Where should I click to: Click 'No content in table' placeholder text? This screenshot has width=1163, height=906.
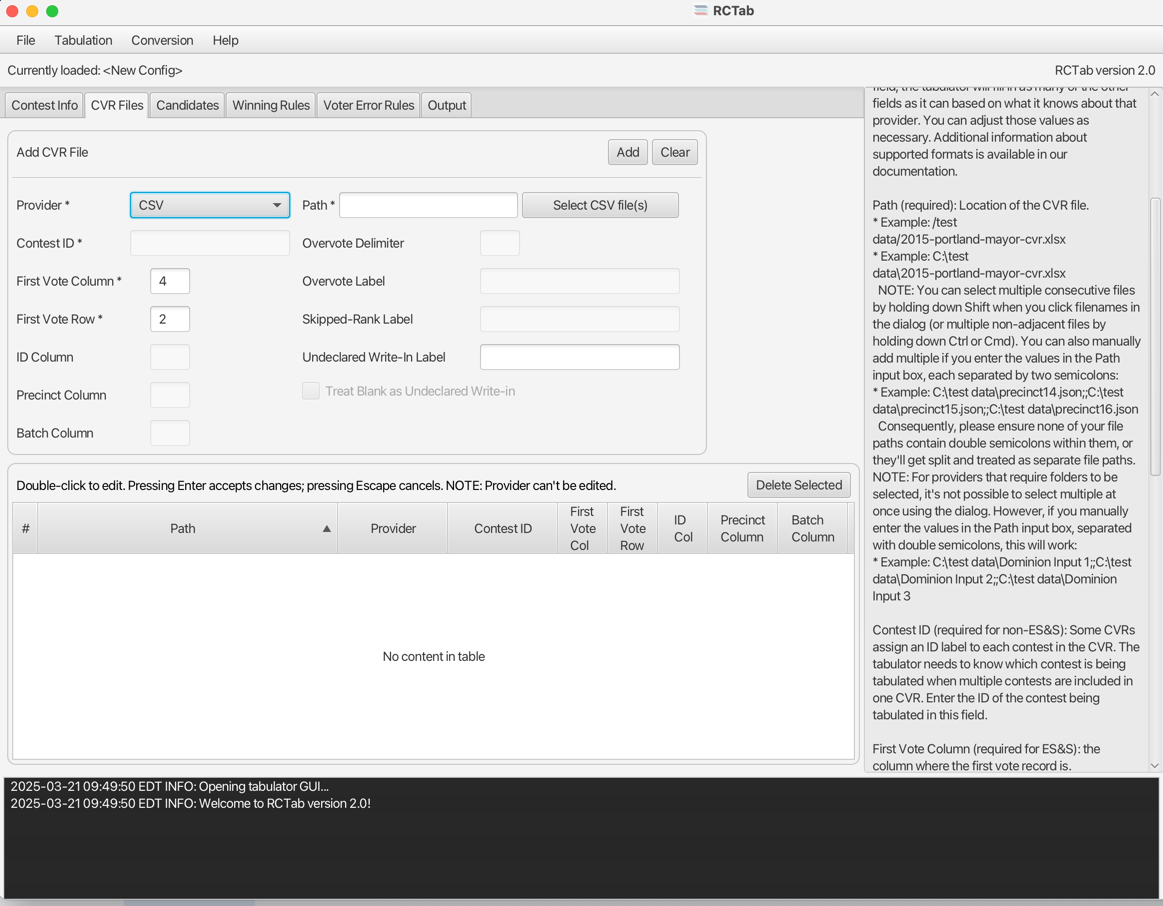[434, 656]
